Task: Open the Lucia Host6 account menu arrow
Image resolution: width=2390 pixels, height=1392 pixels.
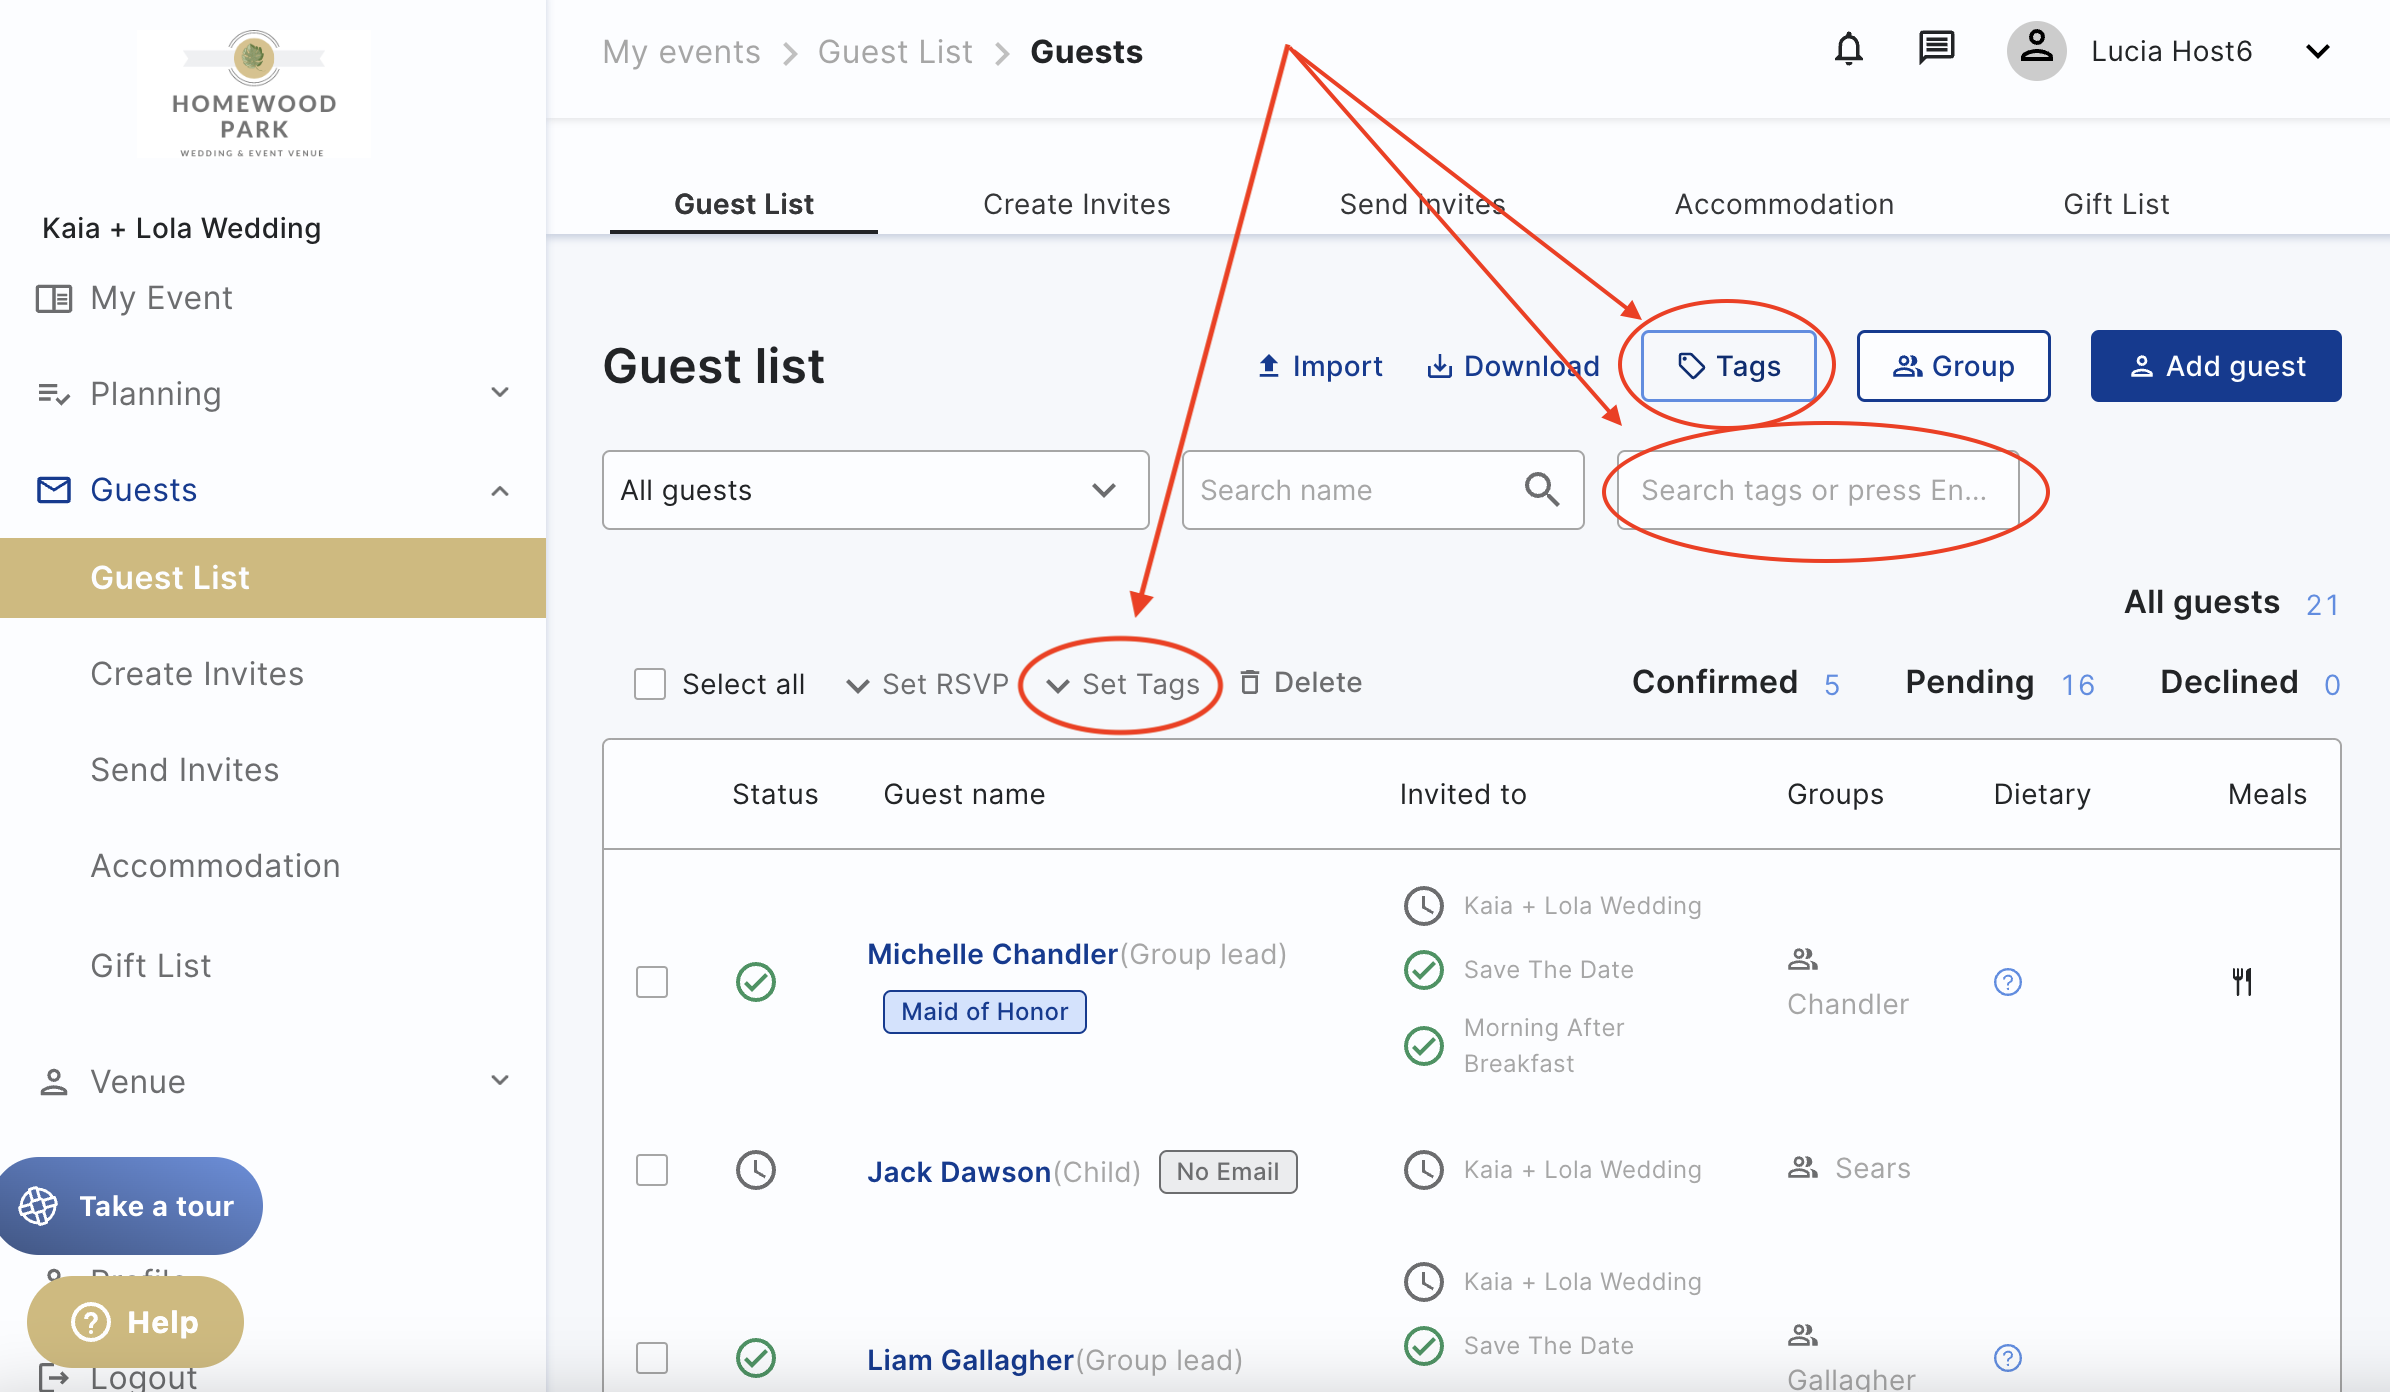Action: tap(2317, 51)
